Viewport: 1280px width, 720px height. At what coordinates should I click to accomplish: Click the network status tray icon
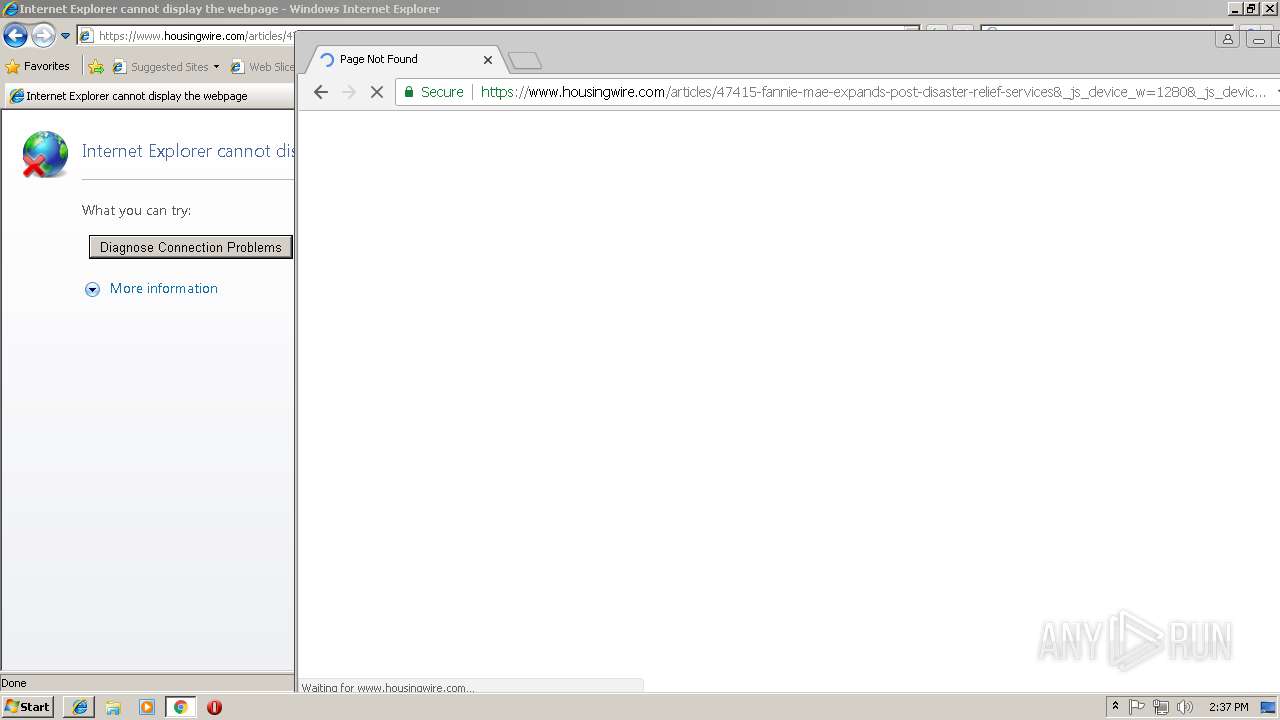1161,707
